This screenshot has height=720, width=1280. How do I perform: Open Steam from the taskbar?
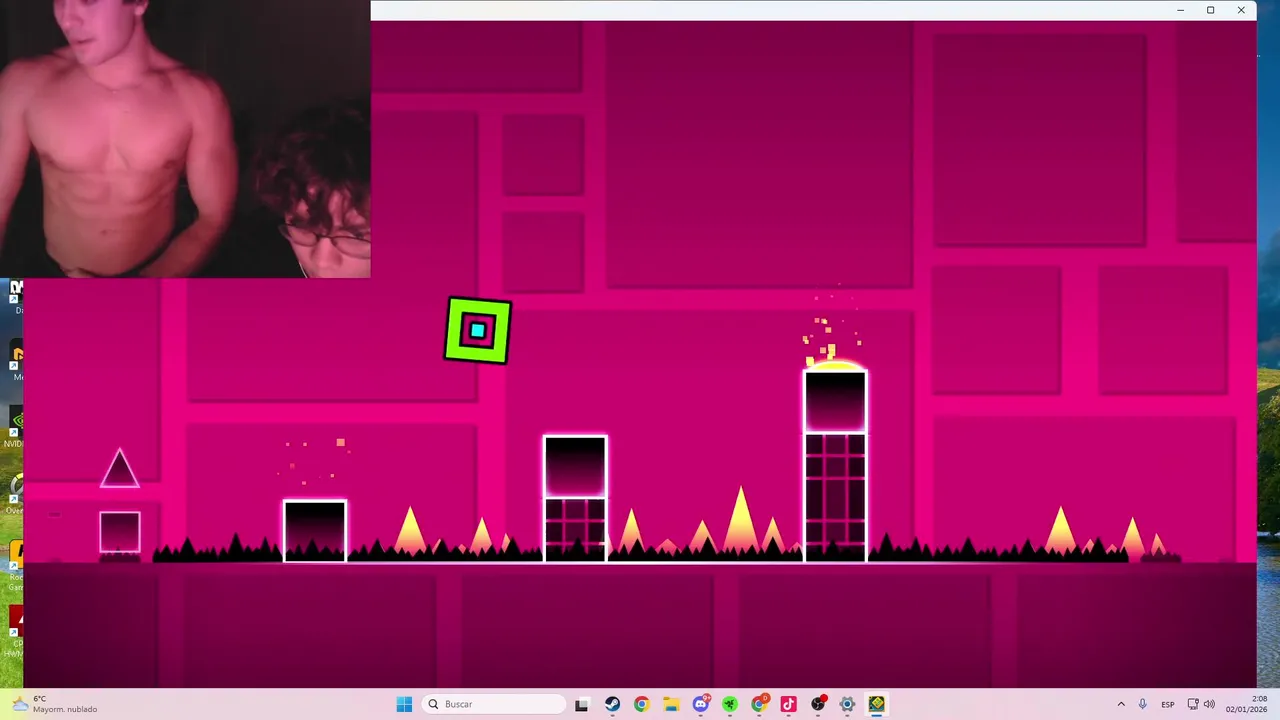coord(612,704)
